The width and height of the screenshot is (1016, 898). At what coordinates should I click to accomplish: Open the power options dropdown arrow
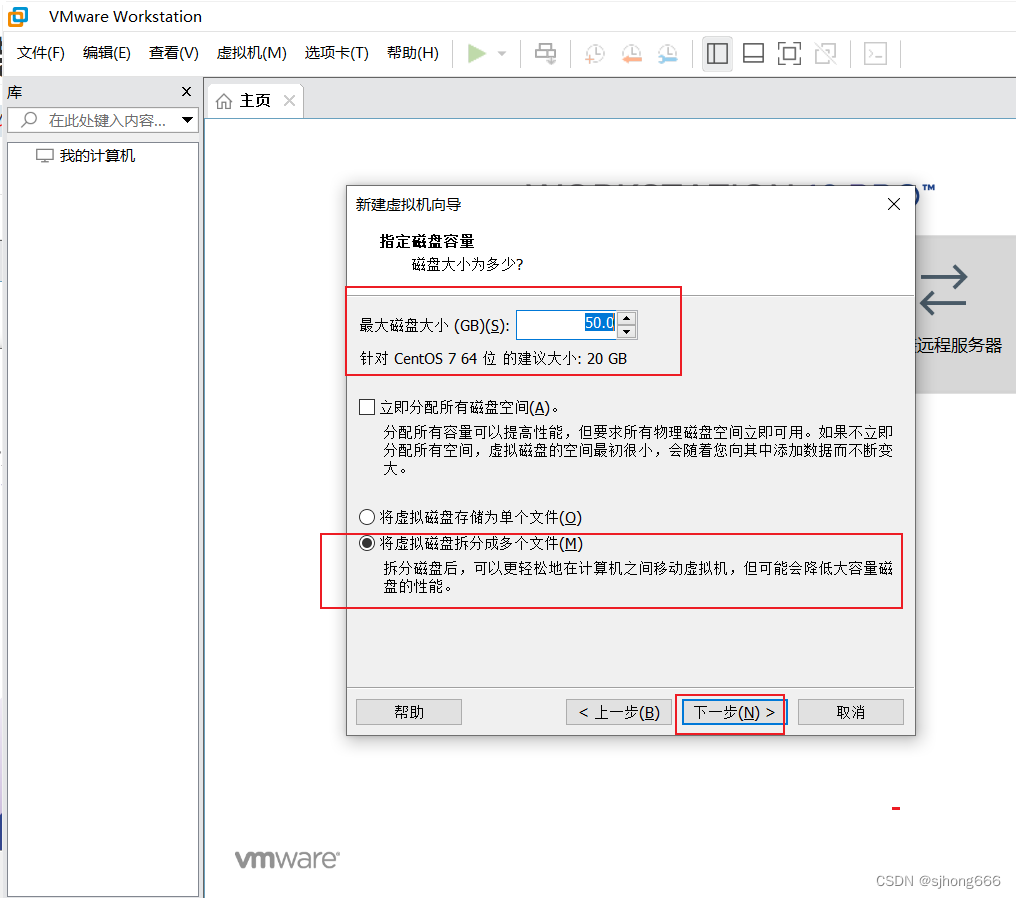pyautogui.click(x=502, y=53)
